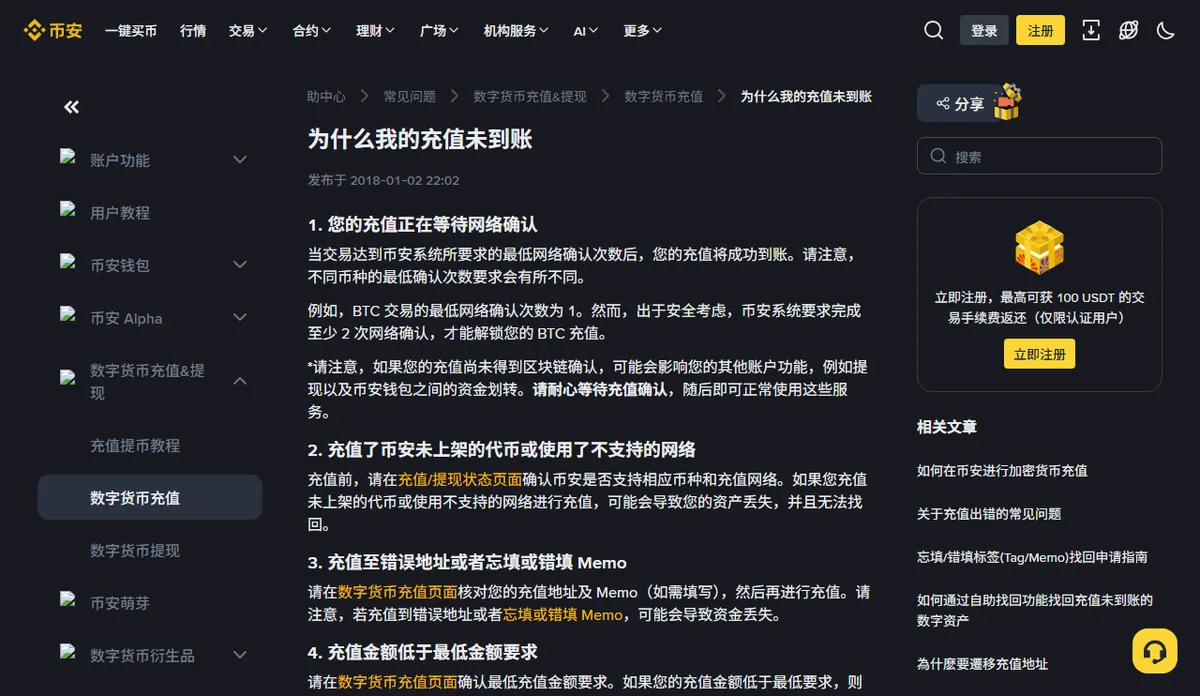Open the AI dropdown menu
Screen dimensions: 1200x696
(x=586, y=31)
